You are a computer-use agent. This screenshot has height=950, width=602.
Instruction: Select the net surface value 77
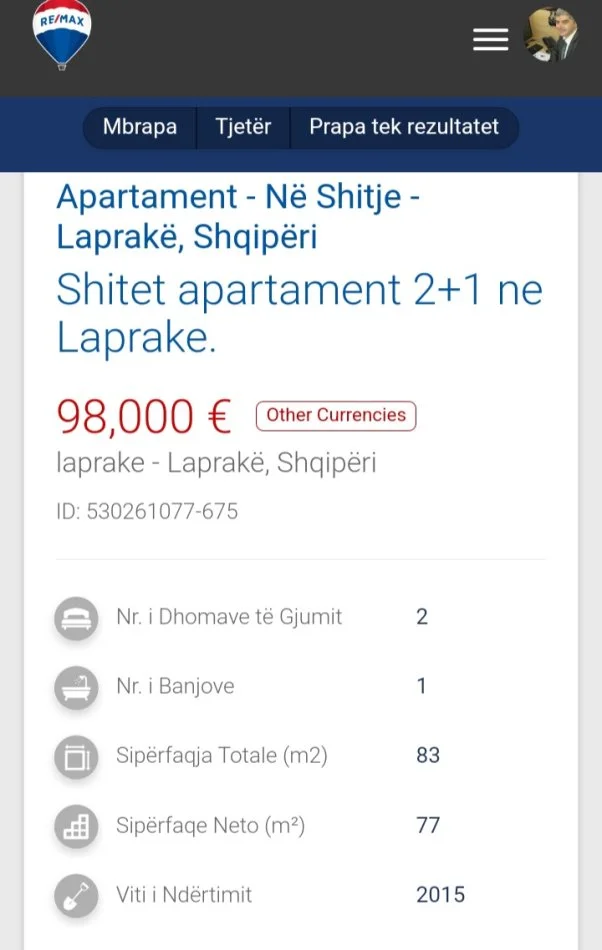coord(427,826)
